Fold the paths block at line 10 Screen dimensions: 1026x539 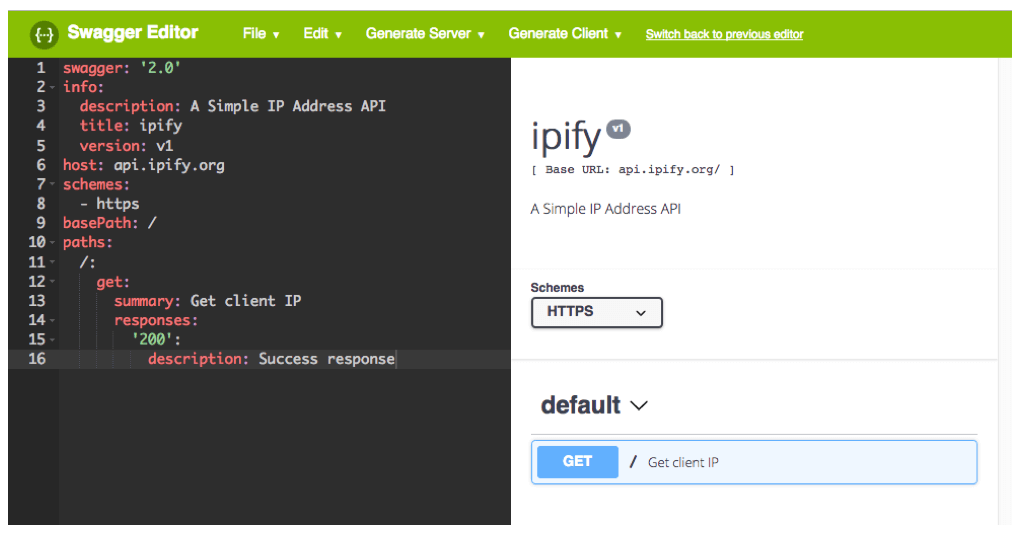(52, 243)
